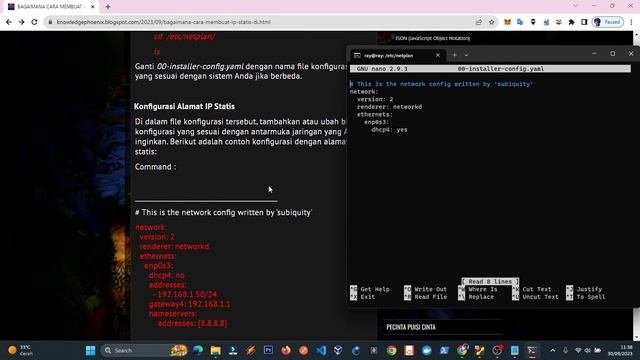The image size is (640, 360).
Task: Click the Get Help shortcut label in nano
Action: pyautogui.click(x=375, y=289)
